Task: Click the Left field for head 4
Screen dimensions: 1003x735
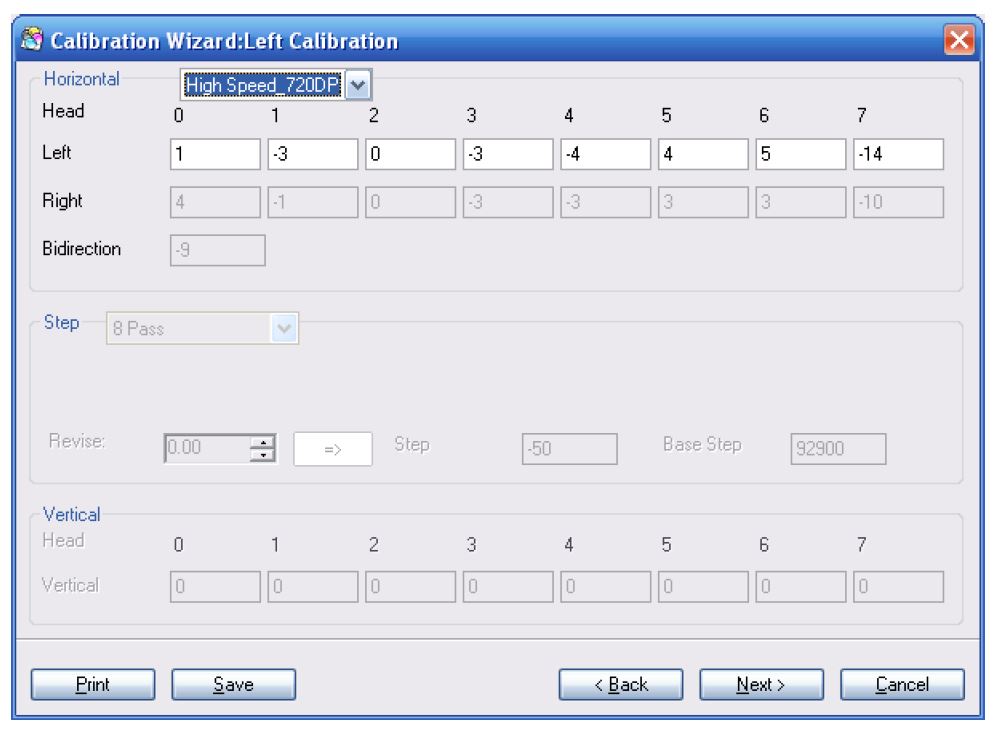Action: (x=605, y=155)
